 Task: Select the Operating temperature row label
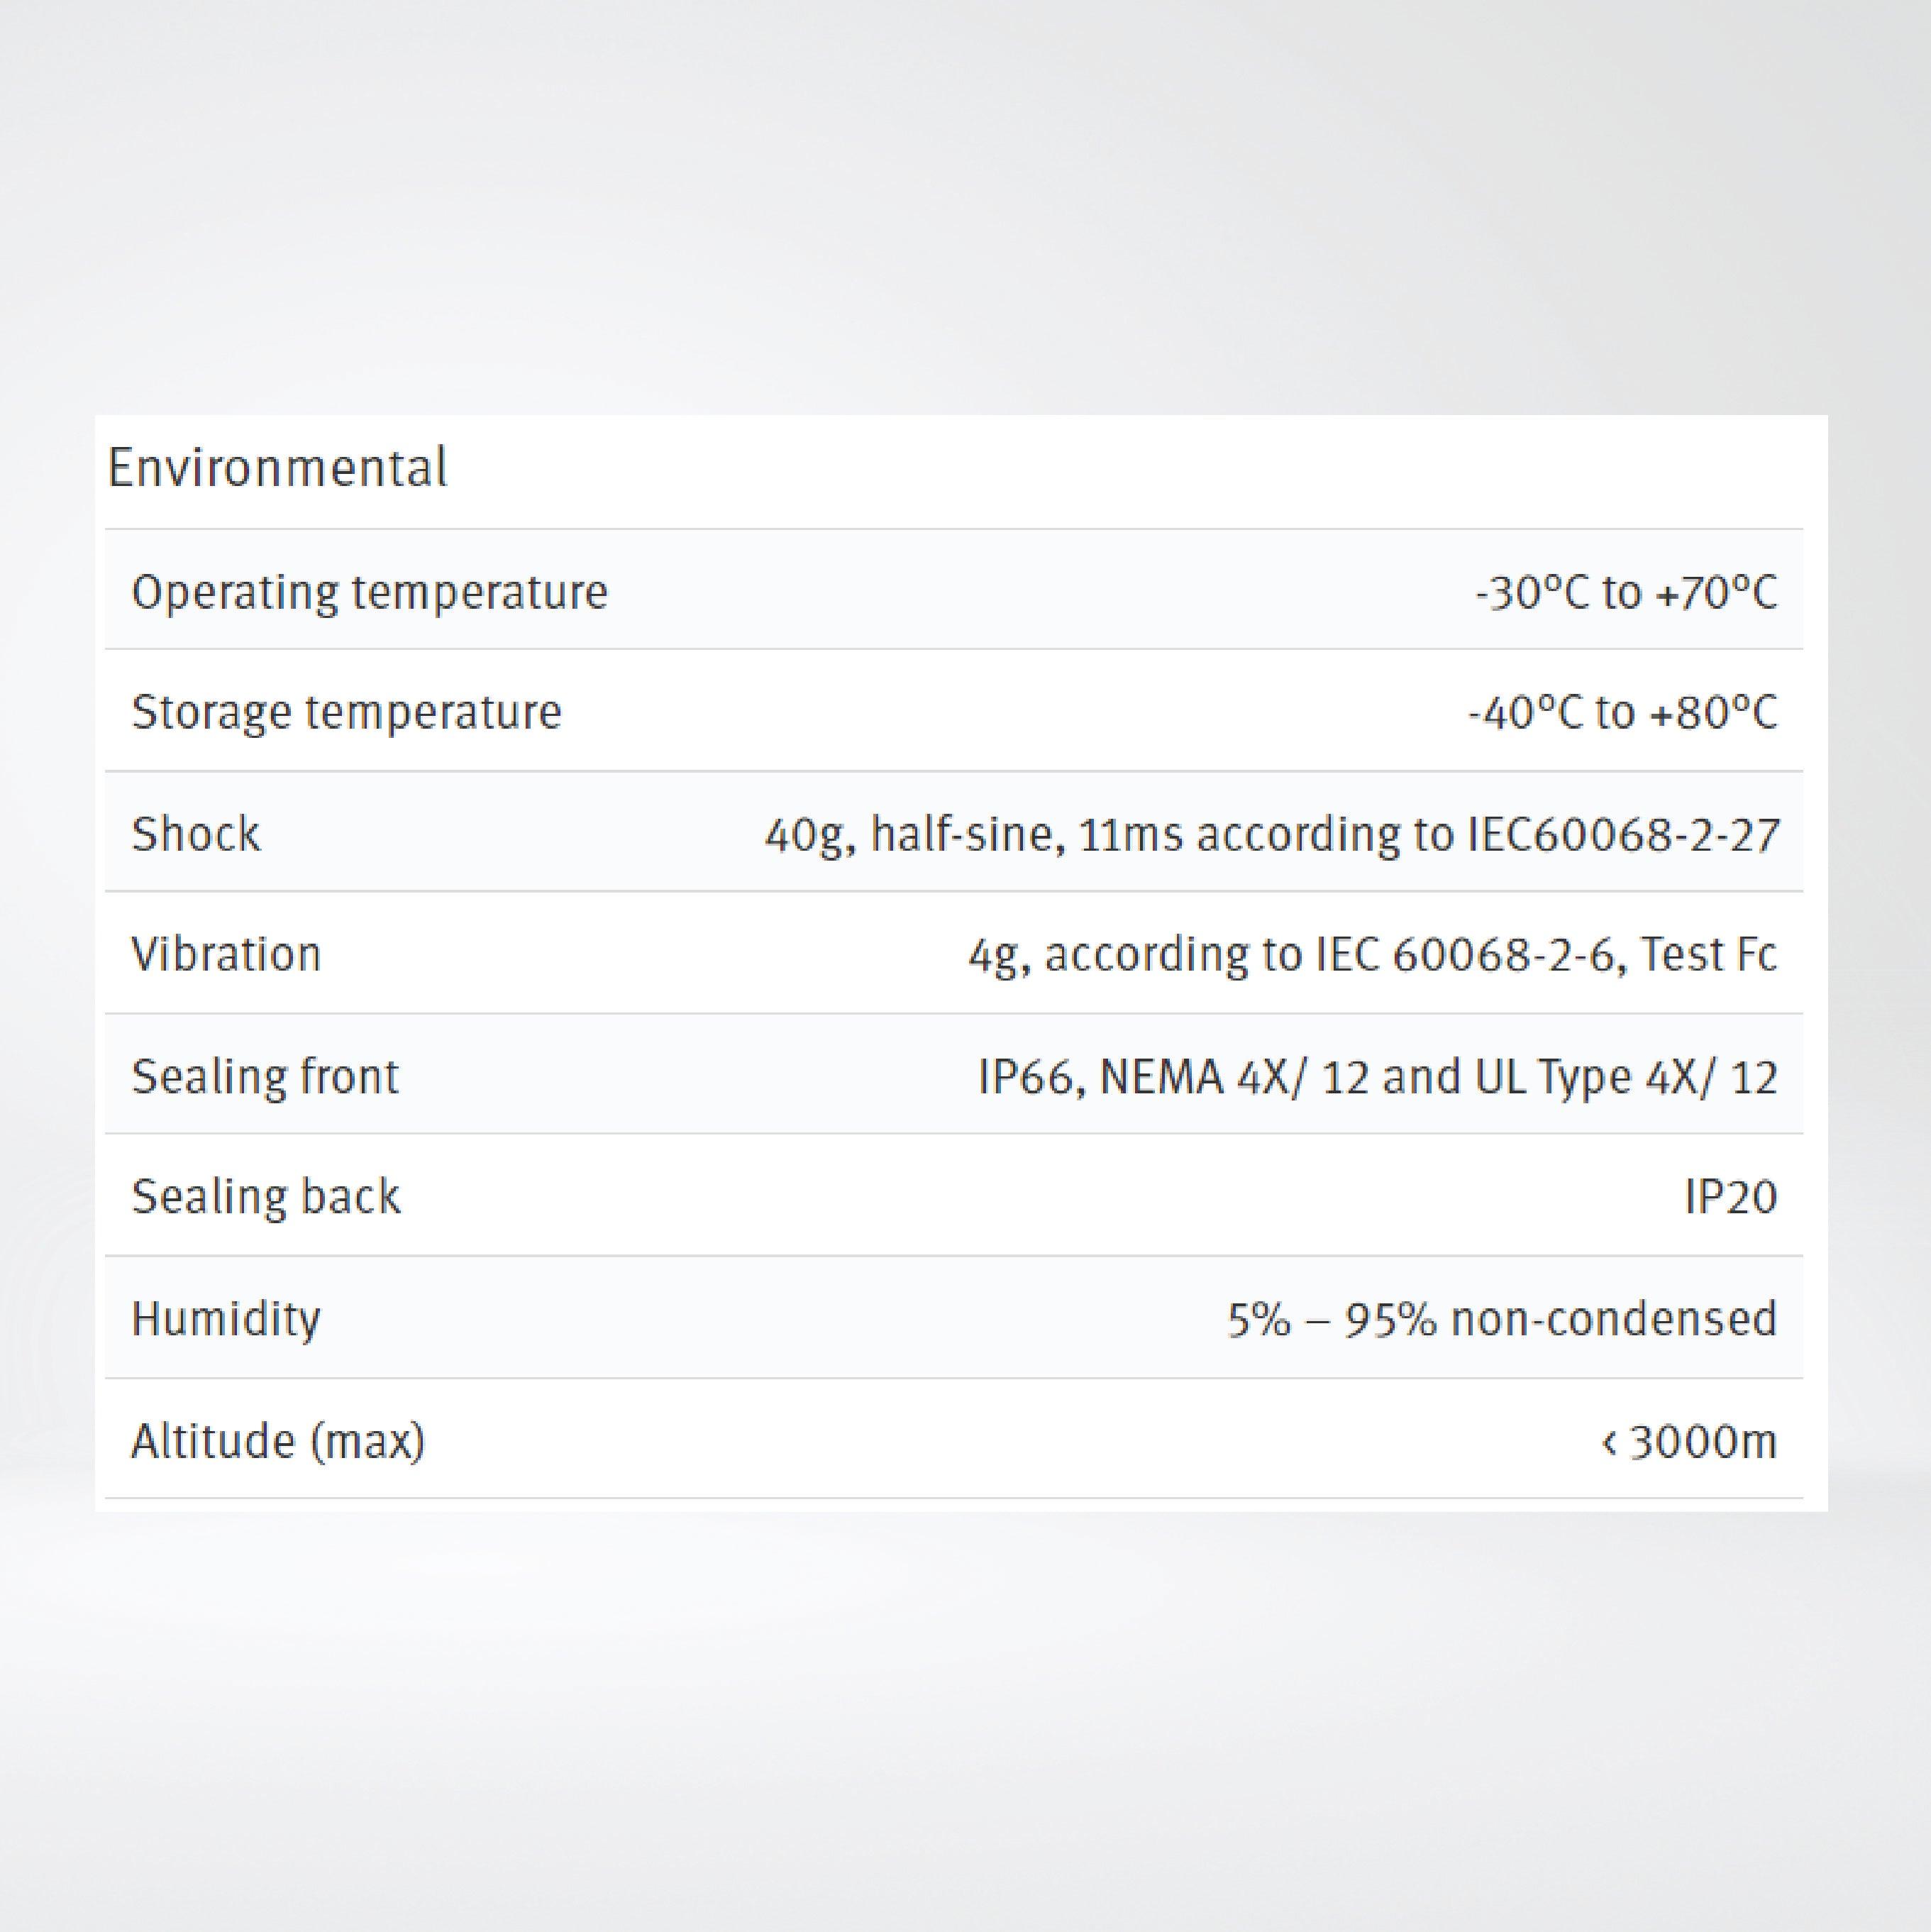pyautogui.click(x=369, y=591)
